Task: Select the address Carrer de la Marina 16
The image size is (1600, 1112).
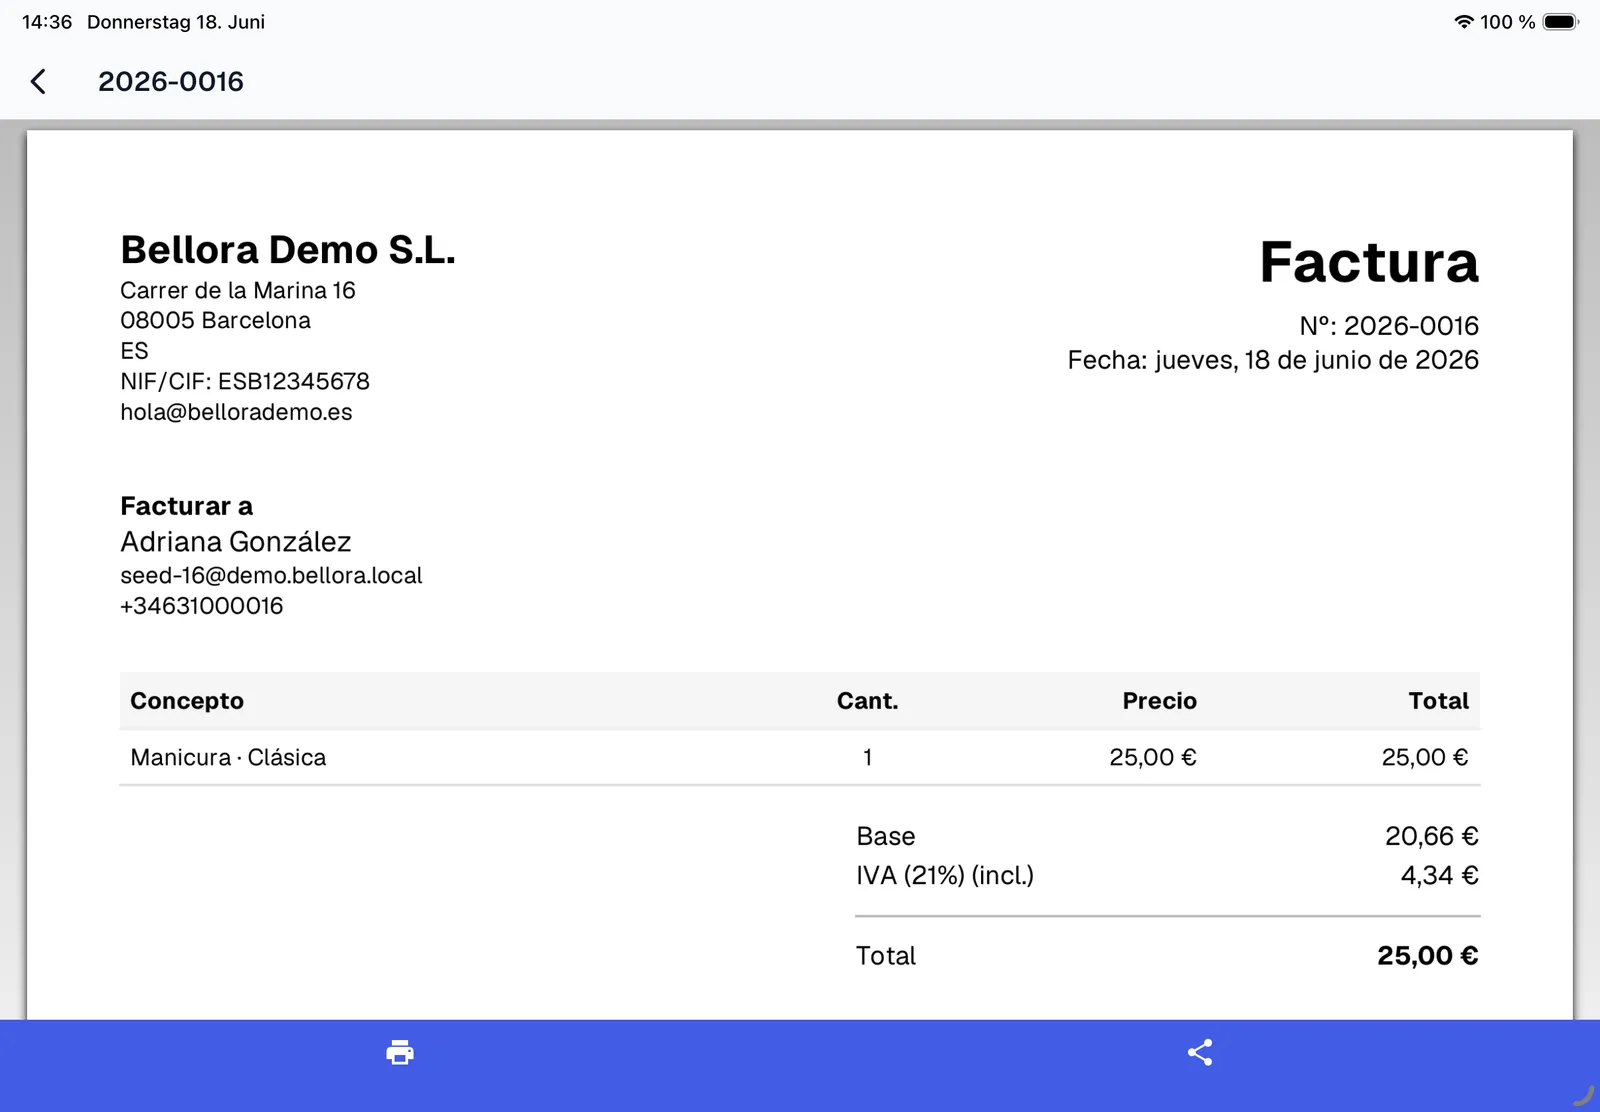Action: tap(238, 291)
